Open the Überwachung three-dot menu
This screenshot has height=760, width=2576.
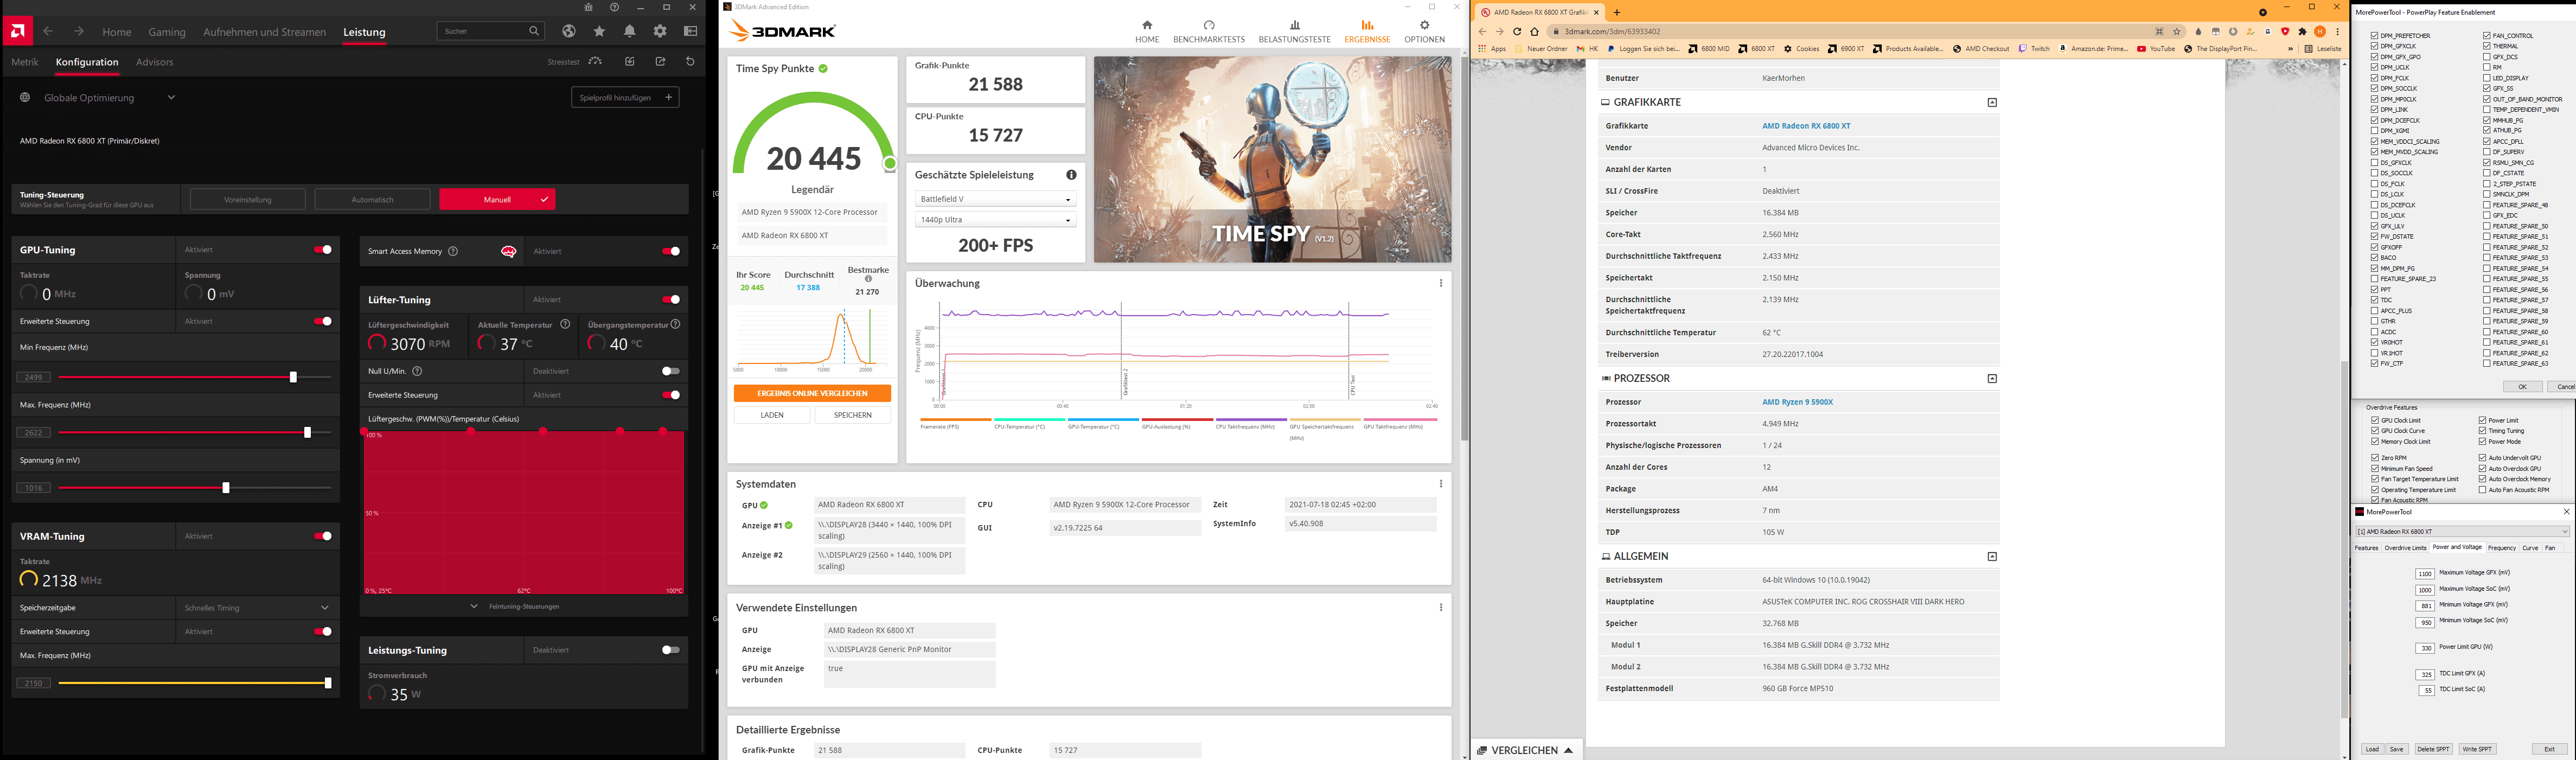pos(1441,283)
